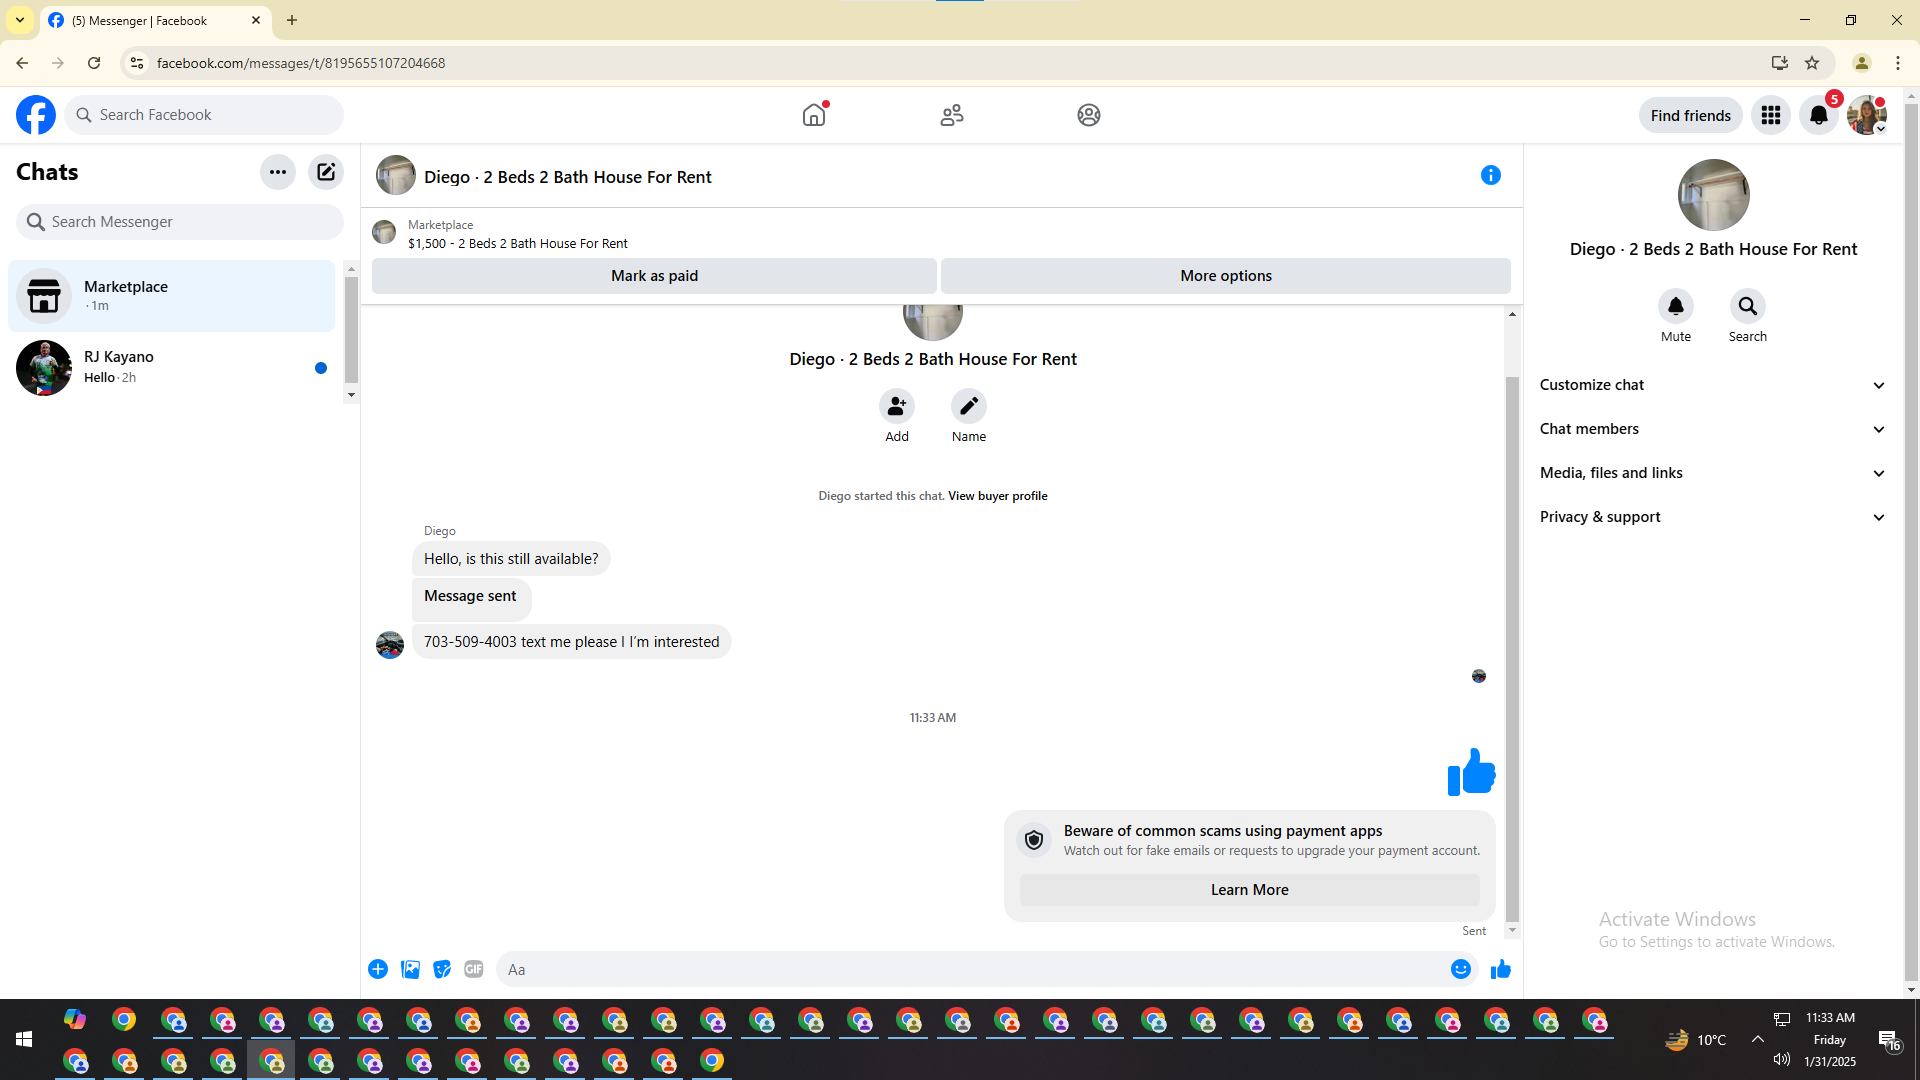This screenshot has width=1920, height=1080.
Task: Switch to the Messenger Facebook browser tab
Action: click(155, 20)
